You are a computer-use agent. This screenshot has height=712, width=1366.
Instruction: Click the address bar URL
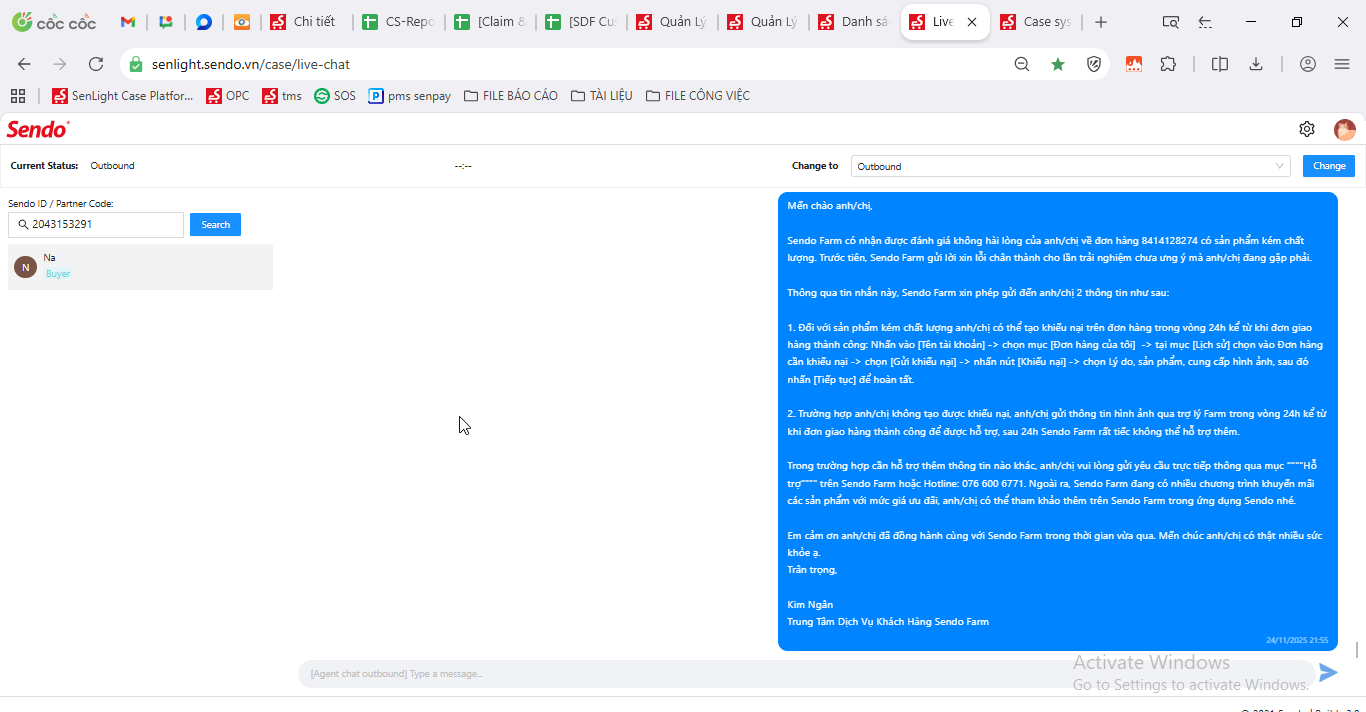(x=251, y=64)
